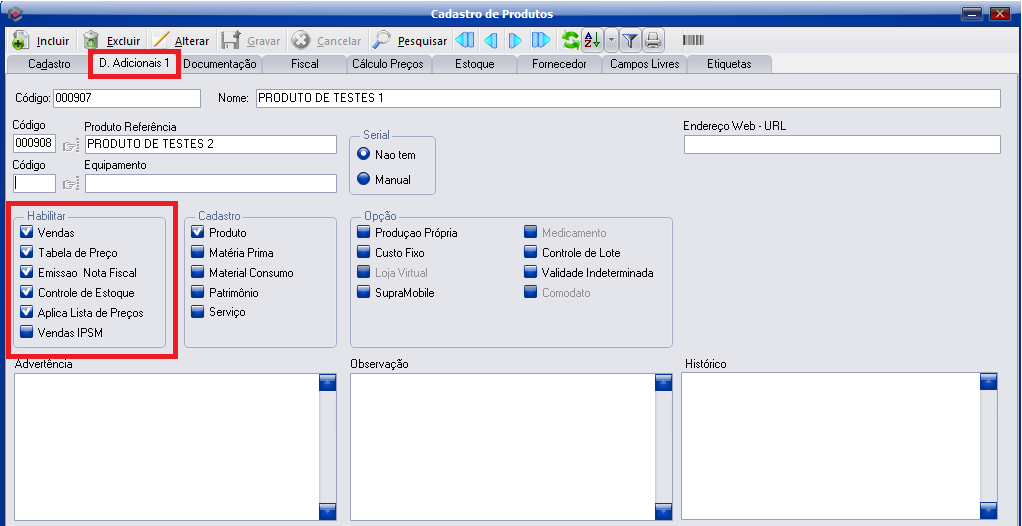Go to the next record arrow

pos(515,41)
